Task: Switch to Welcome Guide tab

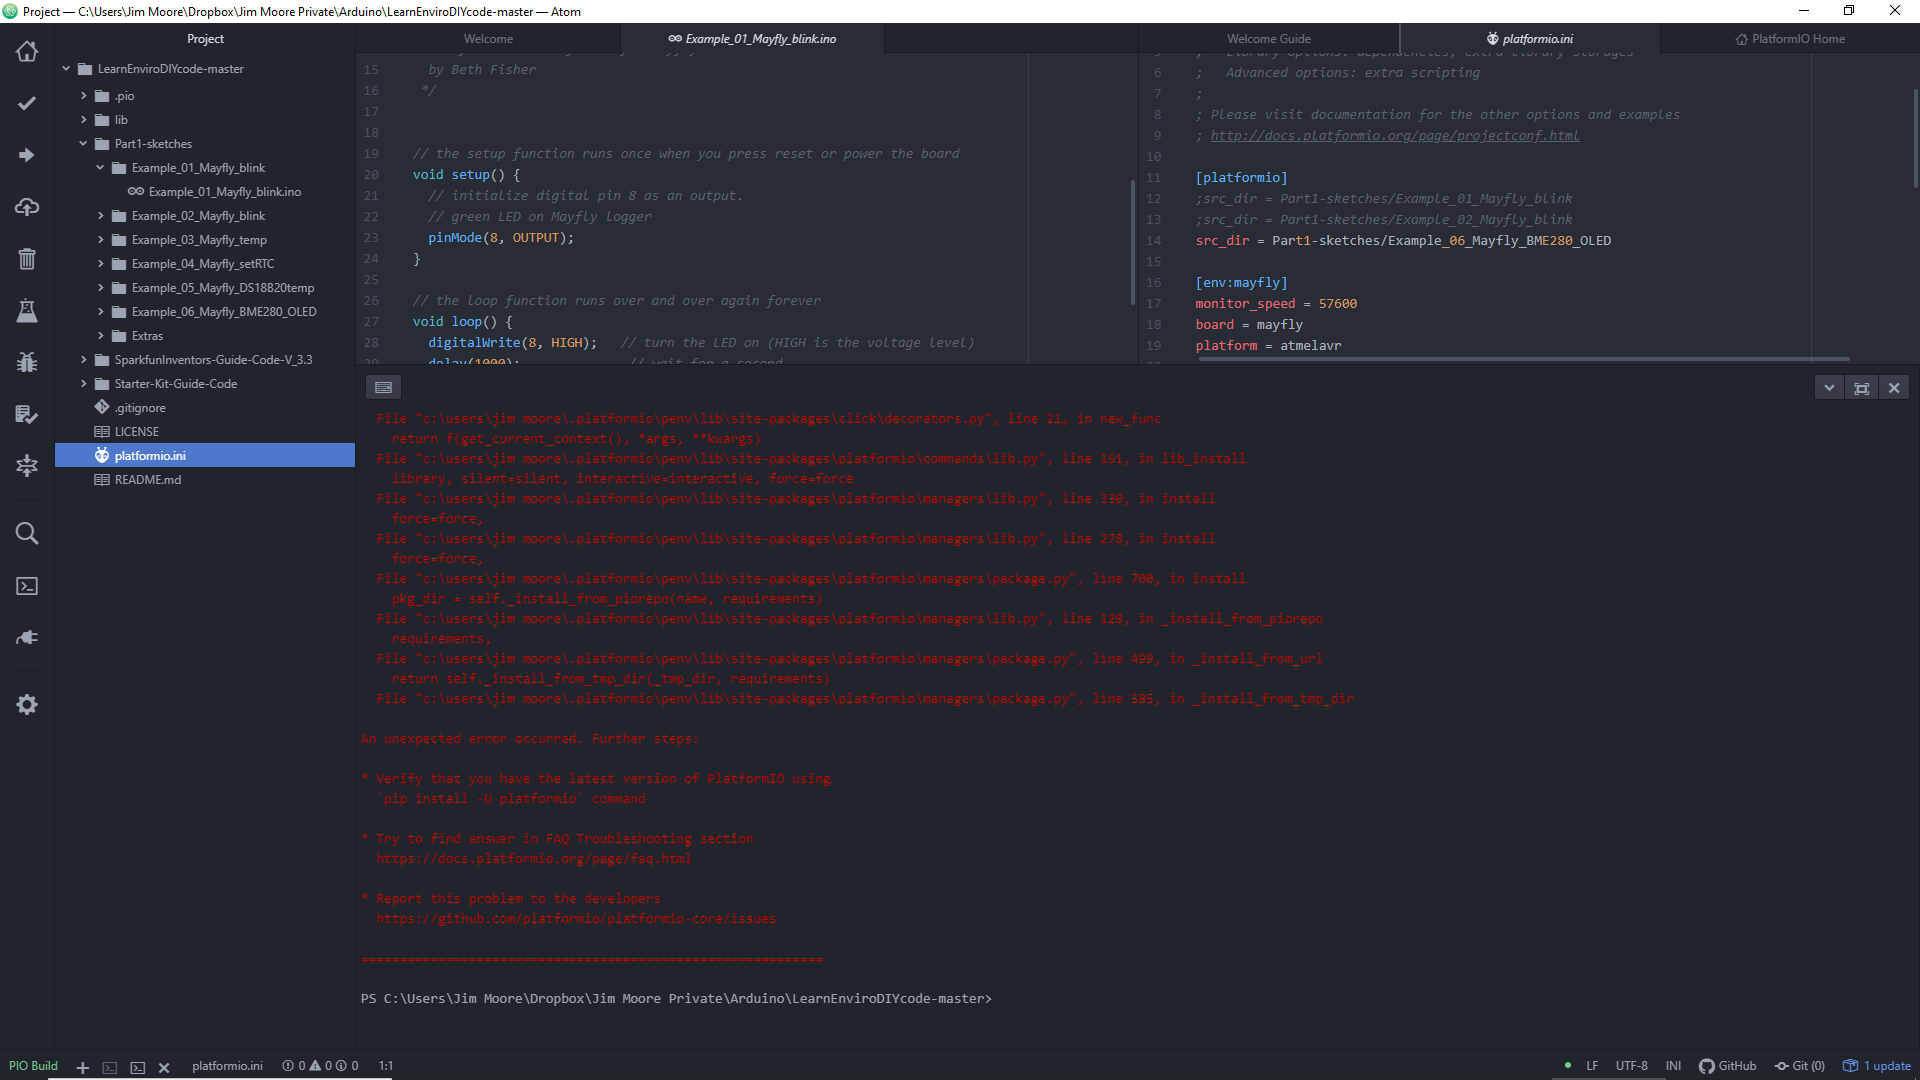Action: tap(1268, 39)
